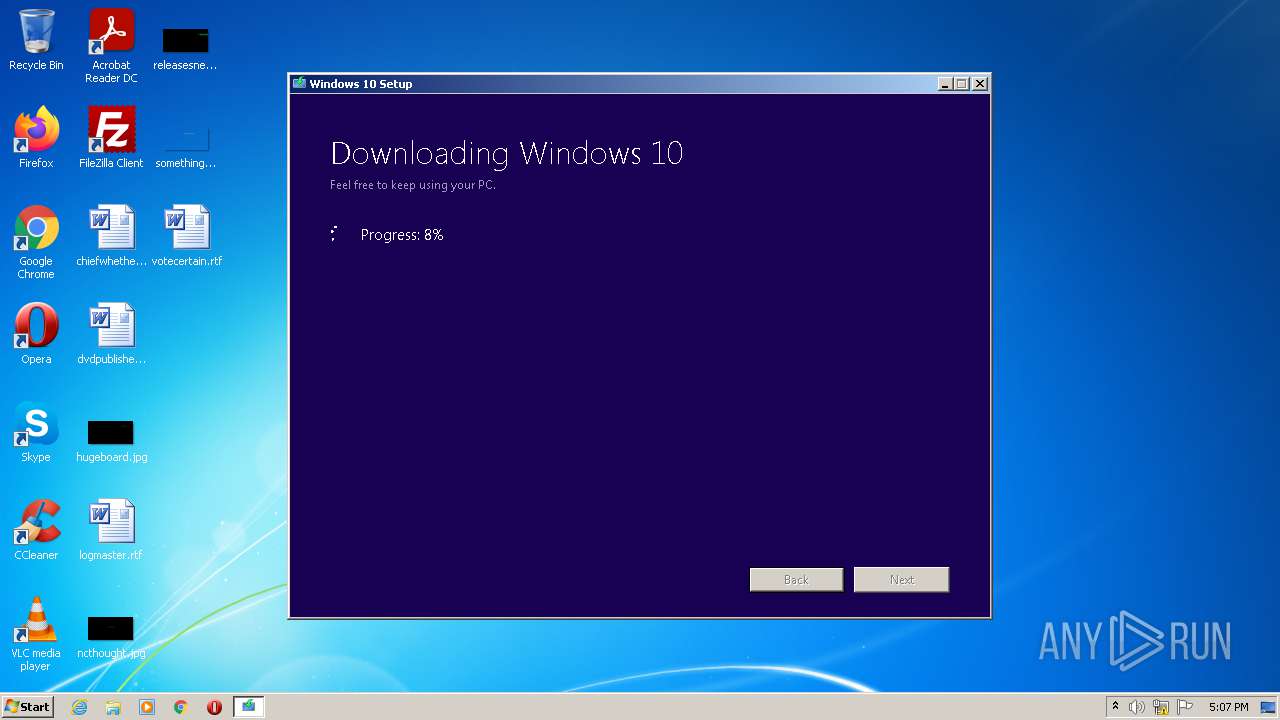Select Windows 10 Setup taskbar button
Screen dimensions: 1280x720
248,707
